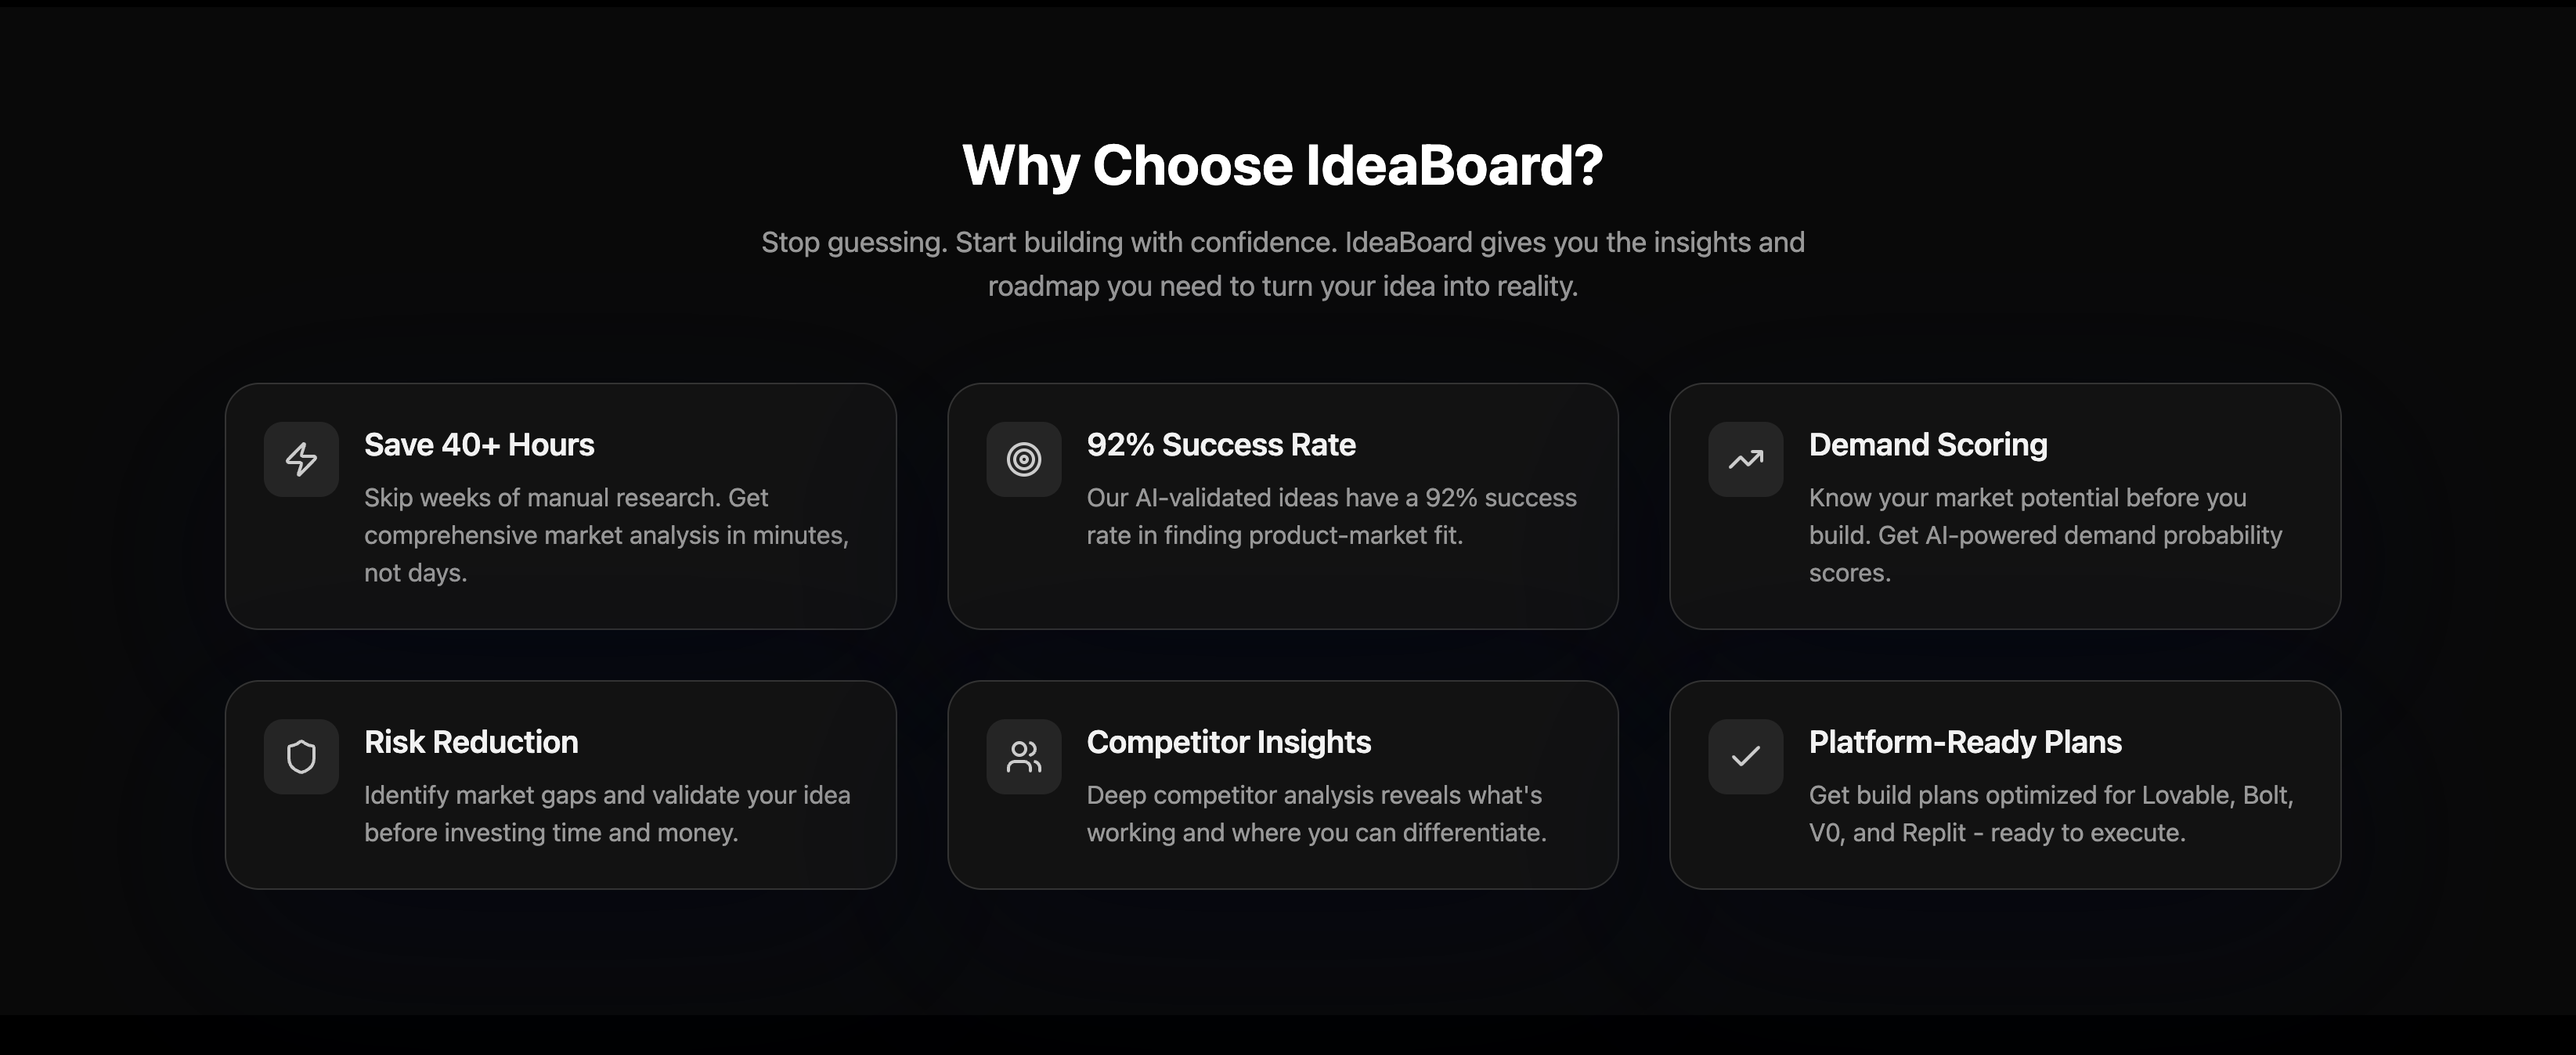Viewport: 2576px width, 1055px height.
Task: Click the Why Choose IdeaBoard heading
Action: (x=1283, y=165)
